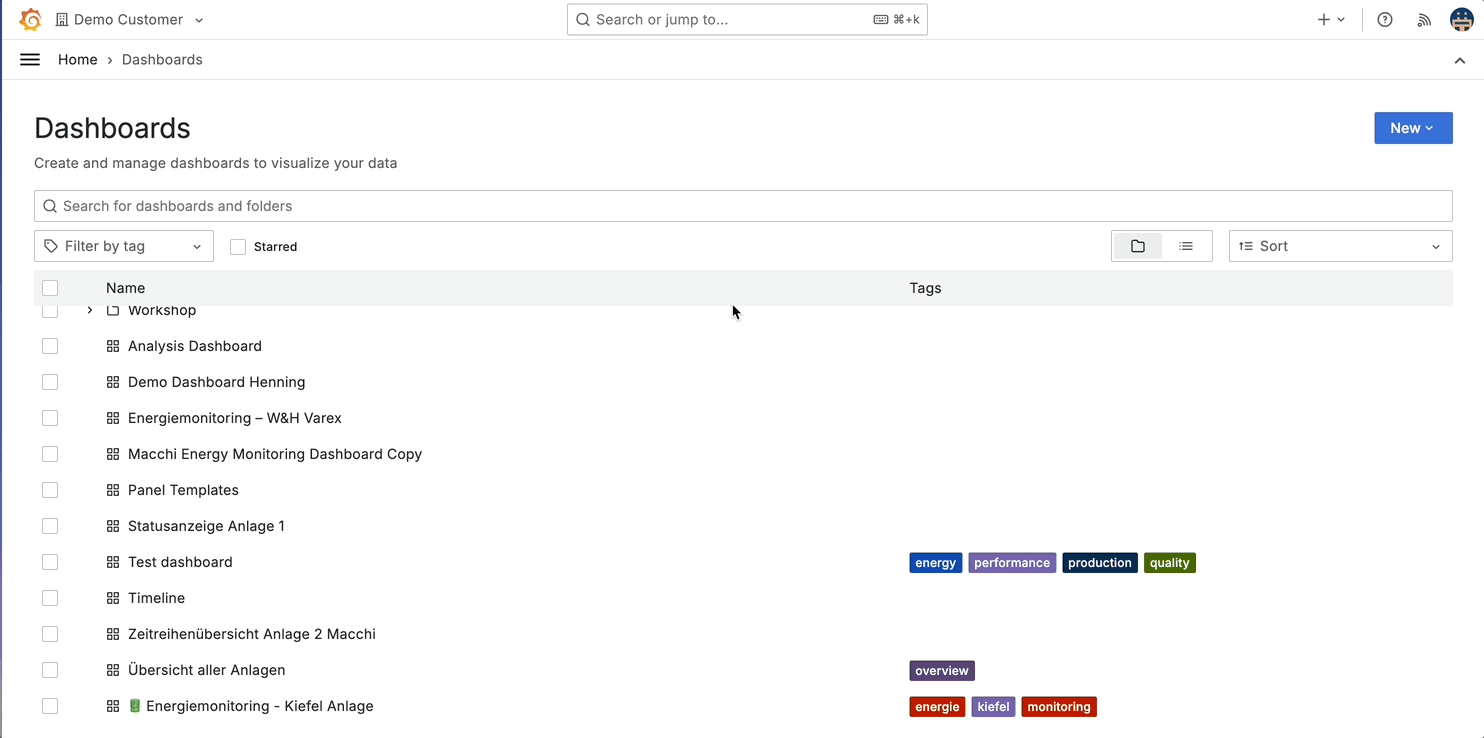Open the Demo Customer organization switcher

130,19
